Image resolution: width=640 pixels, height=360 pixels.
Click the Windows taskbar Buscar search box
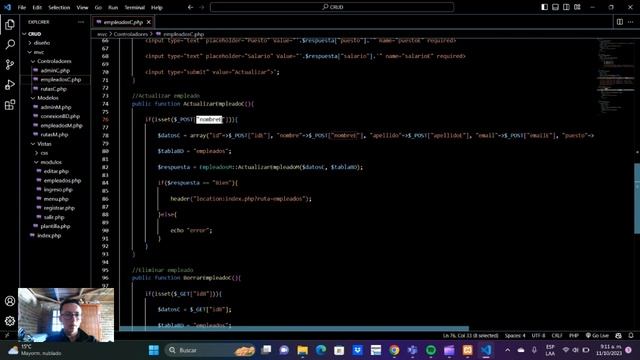pos(211,350)
